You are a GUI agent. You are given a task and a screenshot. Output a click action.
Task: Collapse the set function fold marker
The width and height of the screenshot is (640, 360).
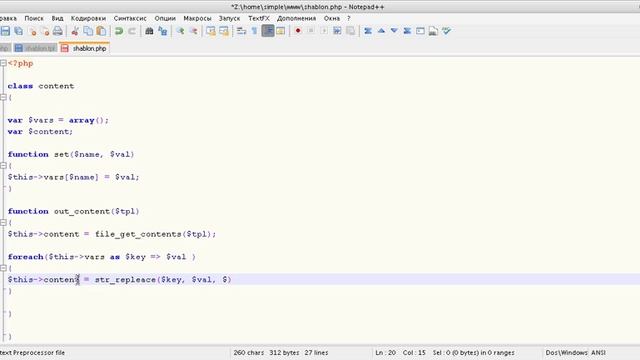[3, 165]
